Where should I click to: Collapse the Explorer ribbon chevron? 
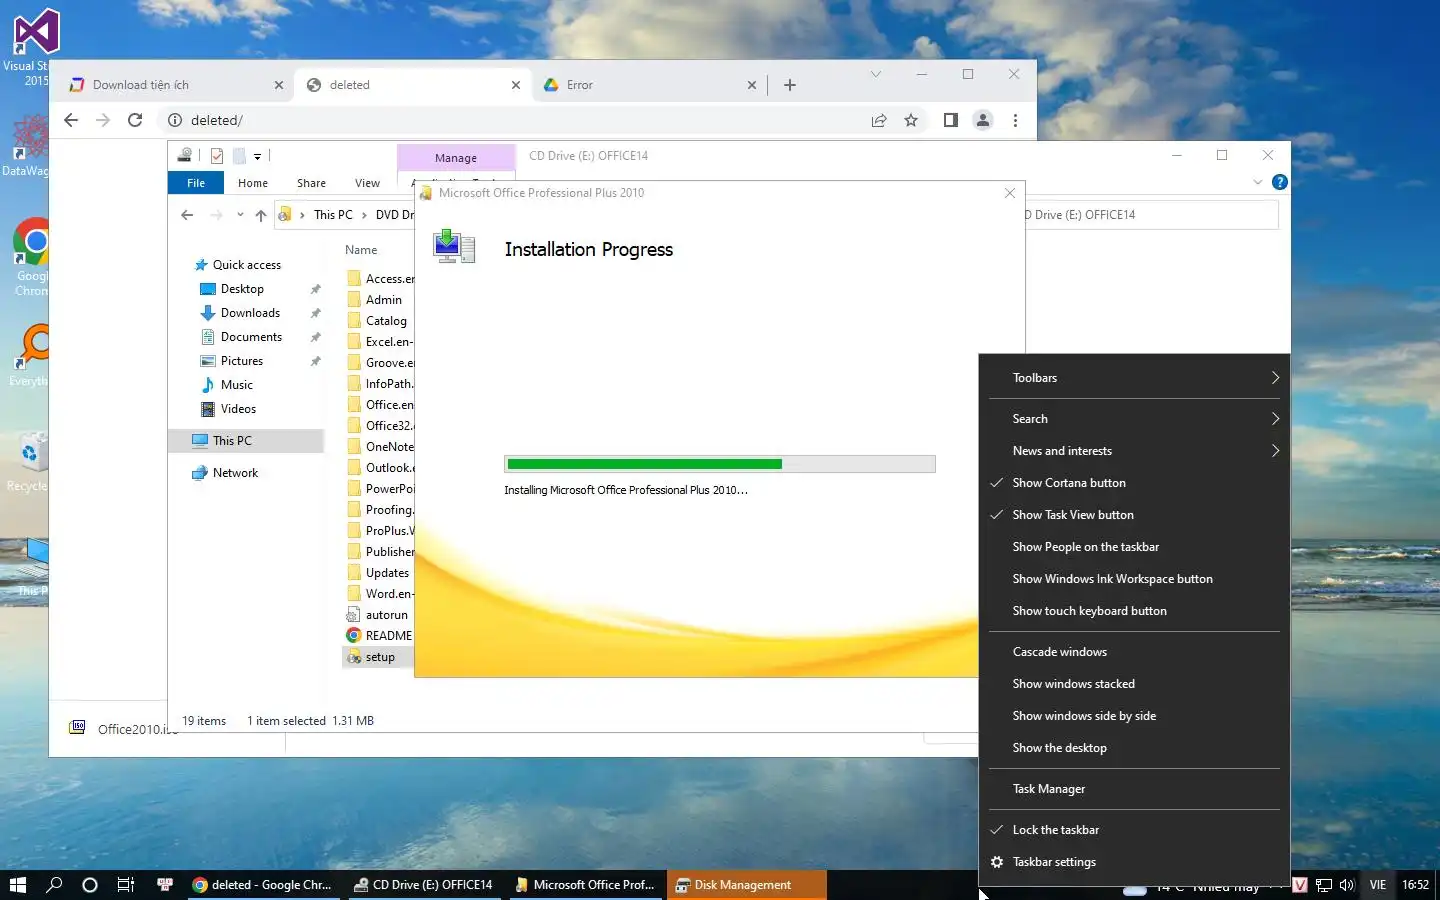pos(1258,182)
